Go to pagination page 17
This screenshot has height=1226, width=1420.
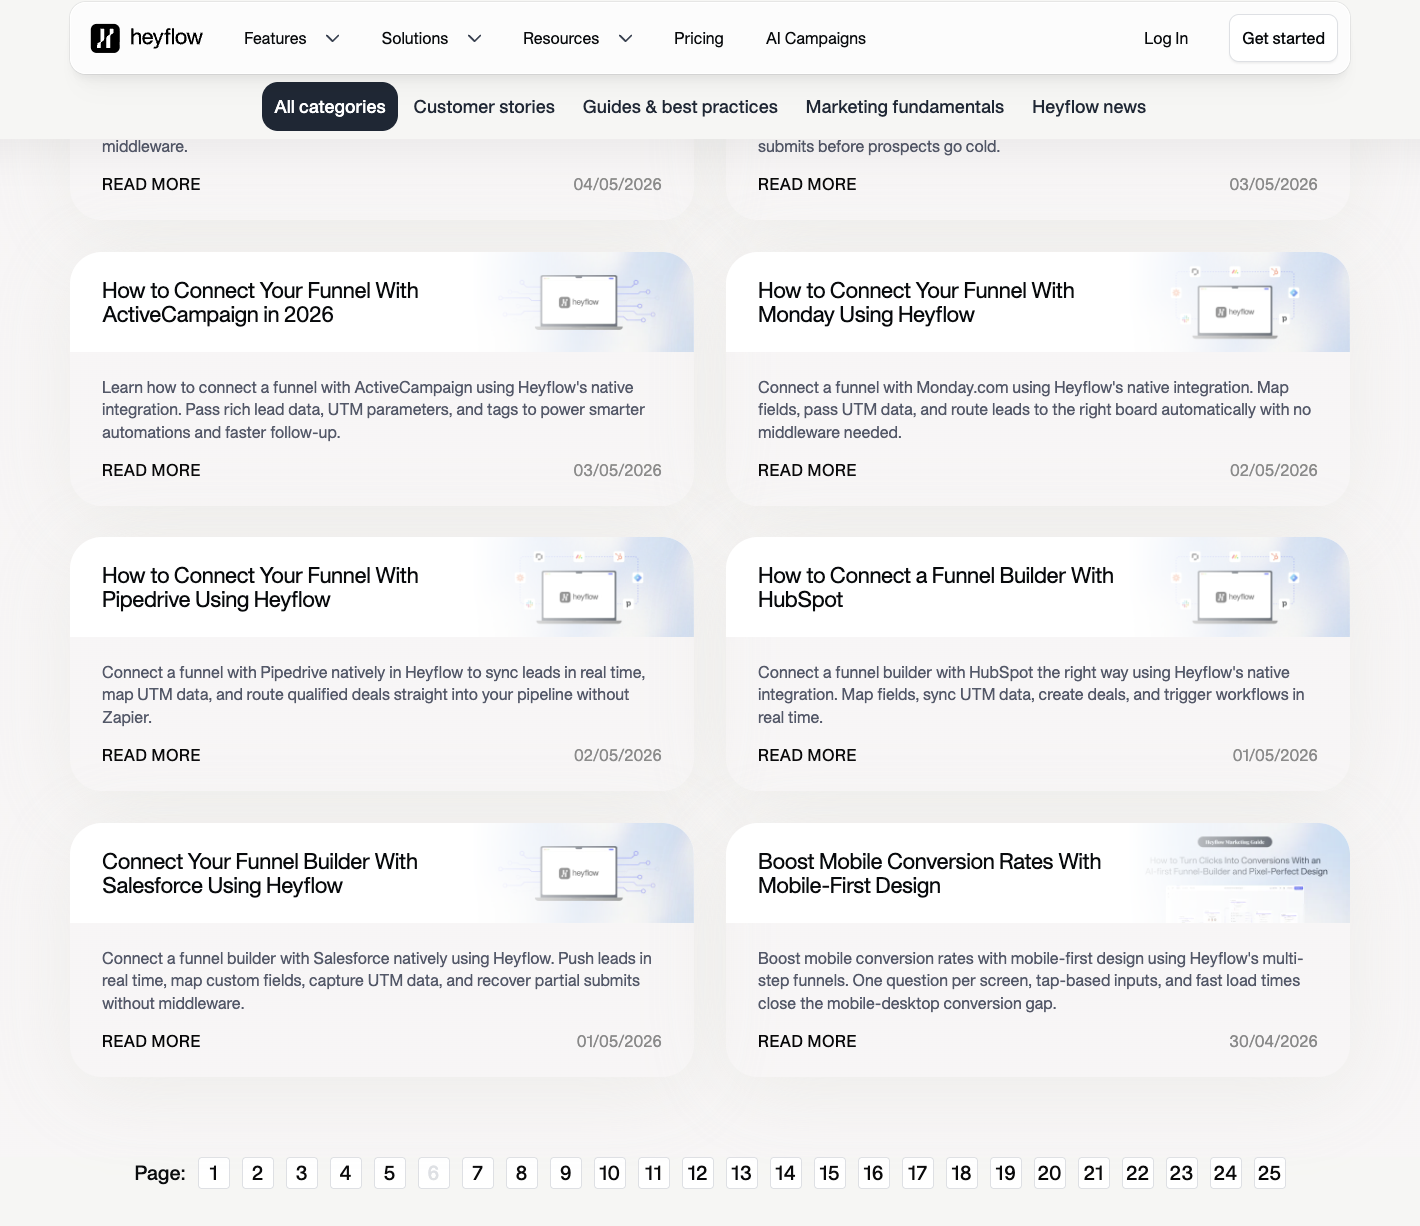918,1173
